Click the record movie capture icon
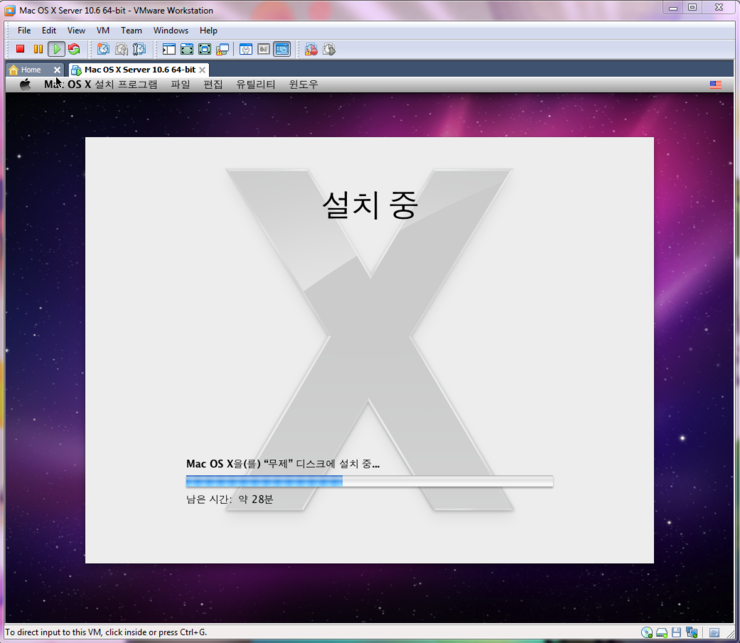This screenshot has width=740, height=643. (x=311, y=49)
